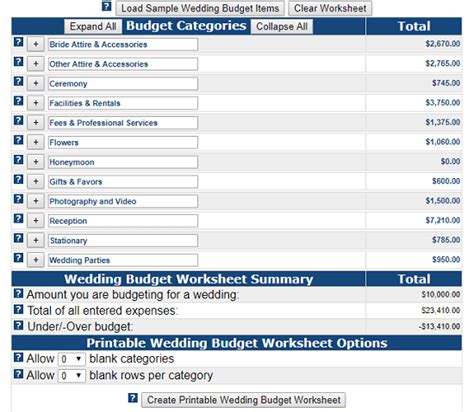The height and width of the screenshot is (412, 474).
Task: Click help icon for blank categories option
Action: pos(19,357)
